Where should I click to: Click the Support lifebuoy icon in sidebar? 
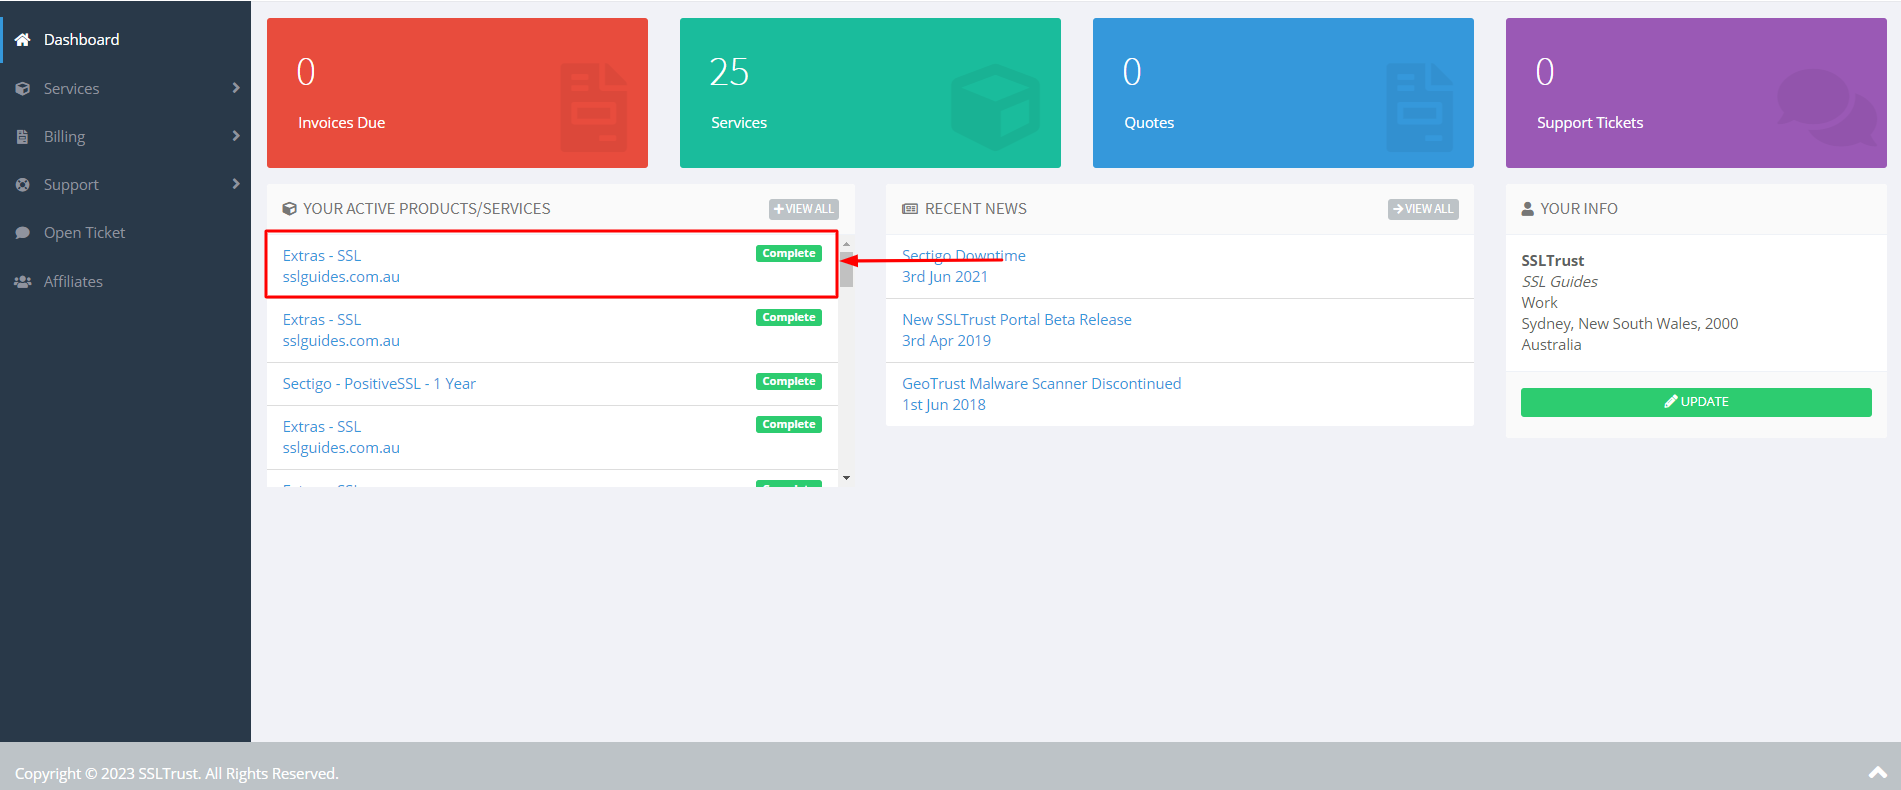22,185
